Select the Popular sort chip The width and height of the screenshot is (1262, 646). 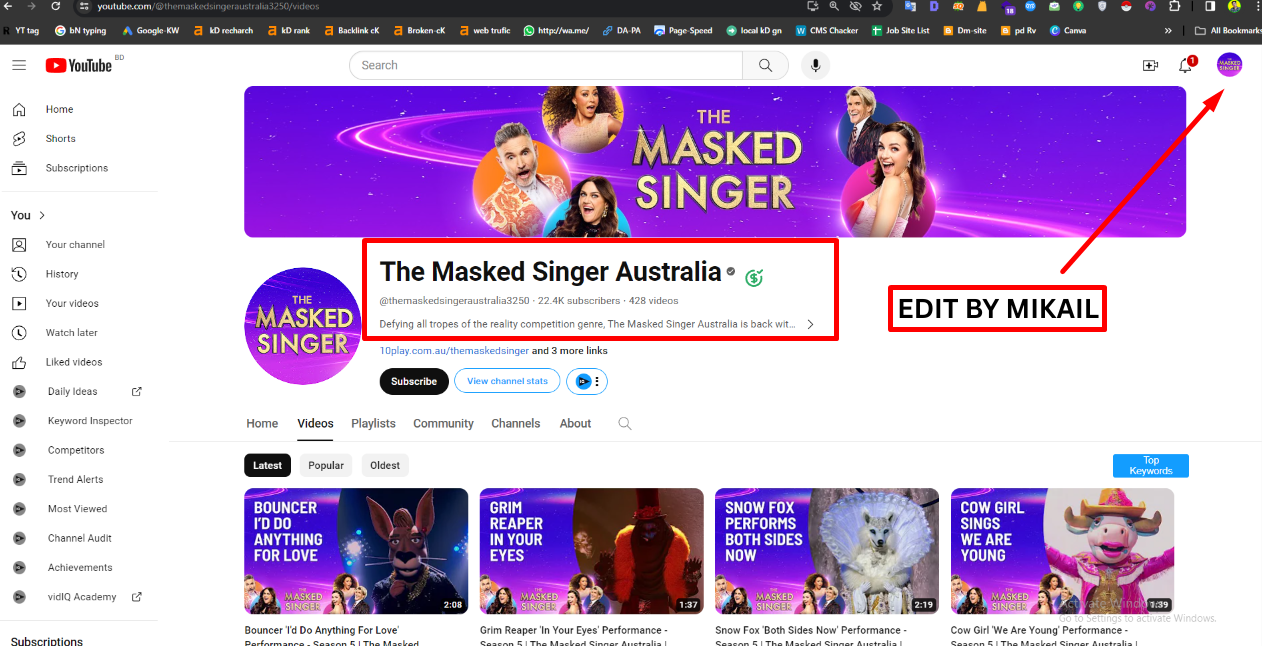[326, 465]
